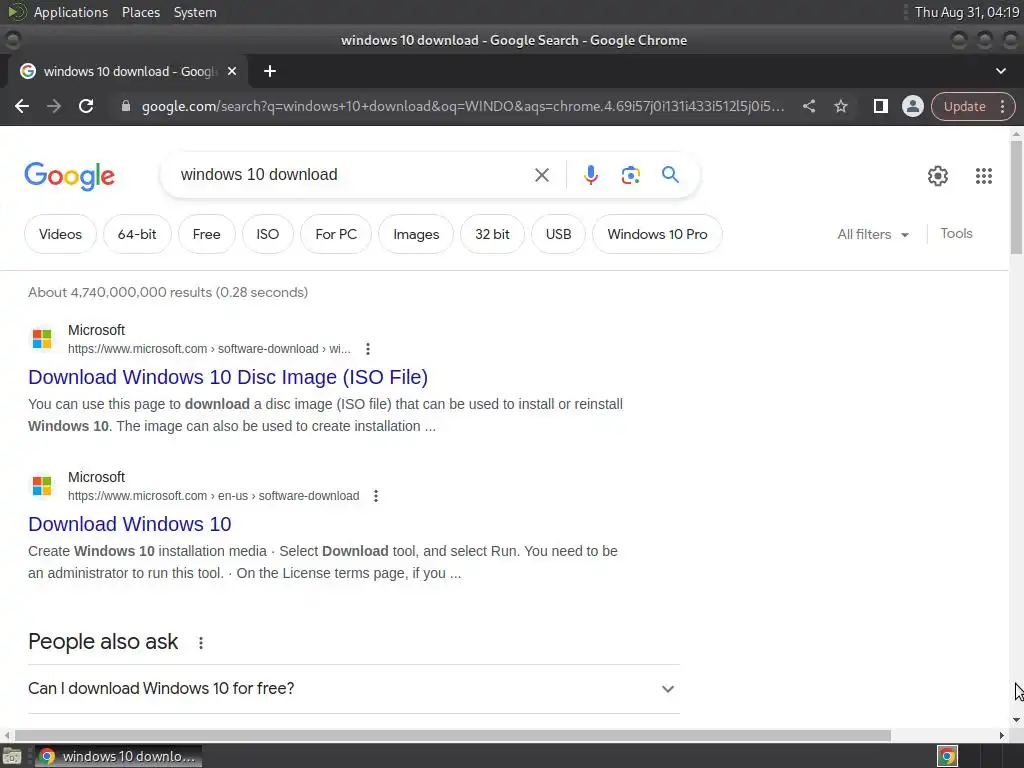Click the 'People also ask' heading
Image resolution: width=1024 pixels, height=768 pixels.
[x=103, y=642]
